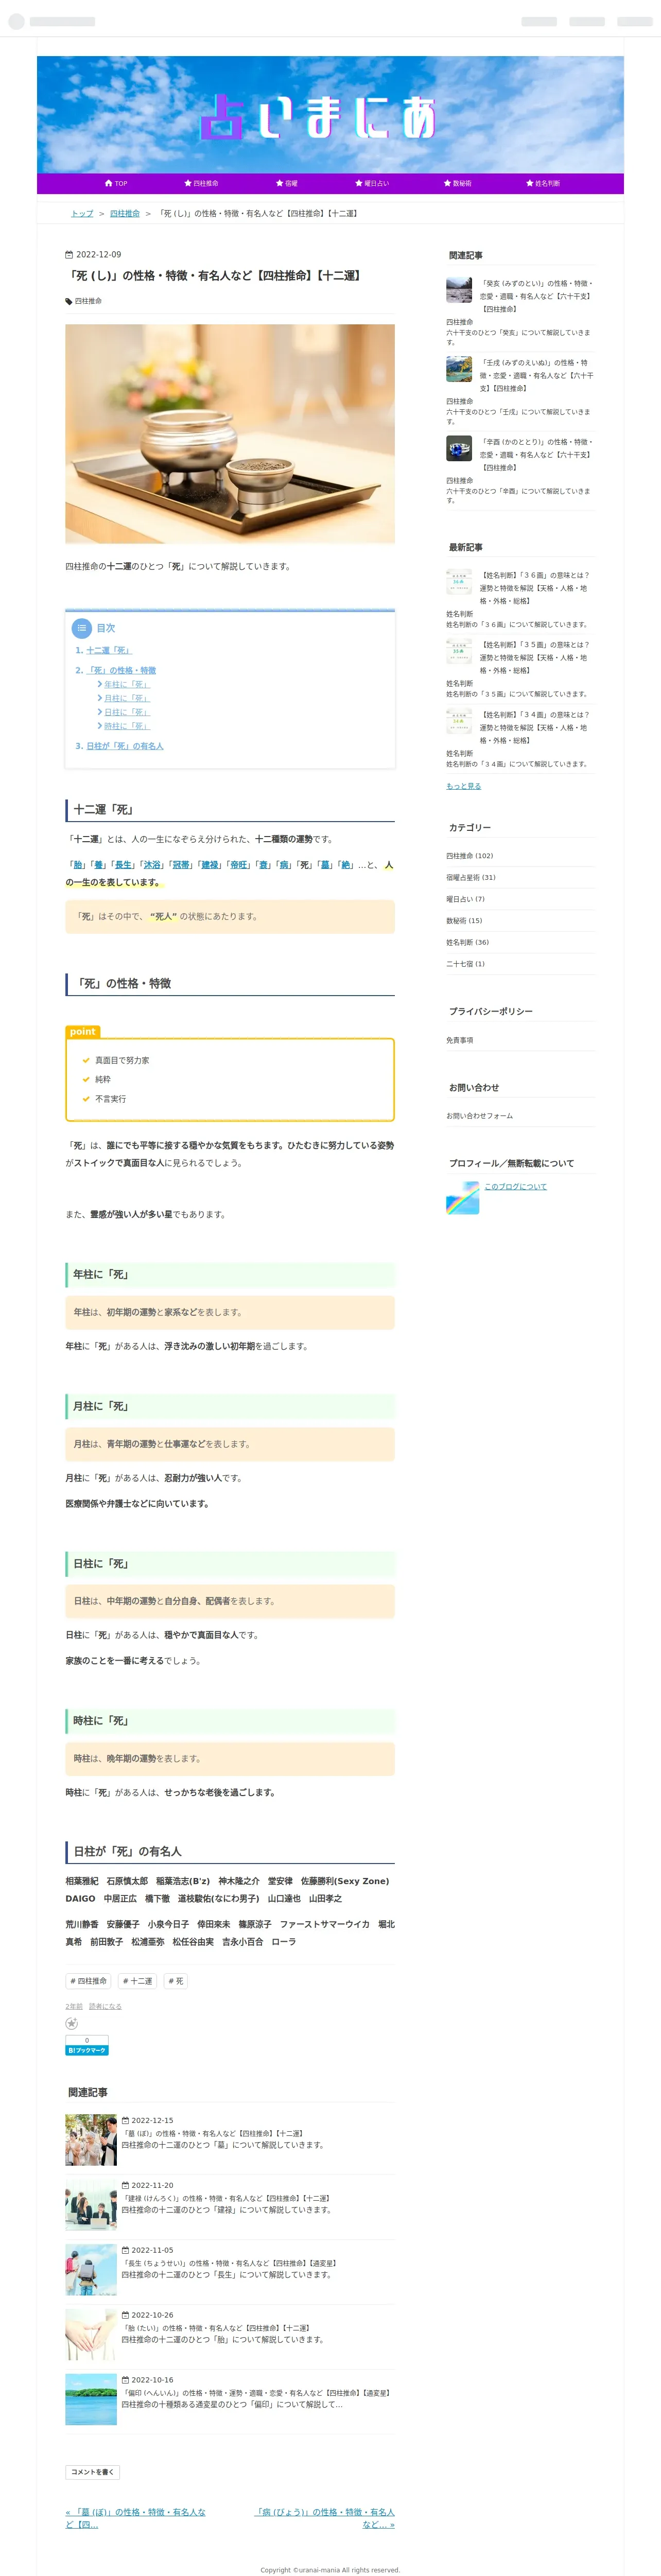
Task: Click the # 死 tag button
Action: [176, 1981]
